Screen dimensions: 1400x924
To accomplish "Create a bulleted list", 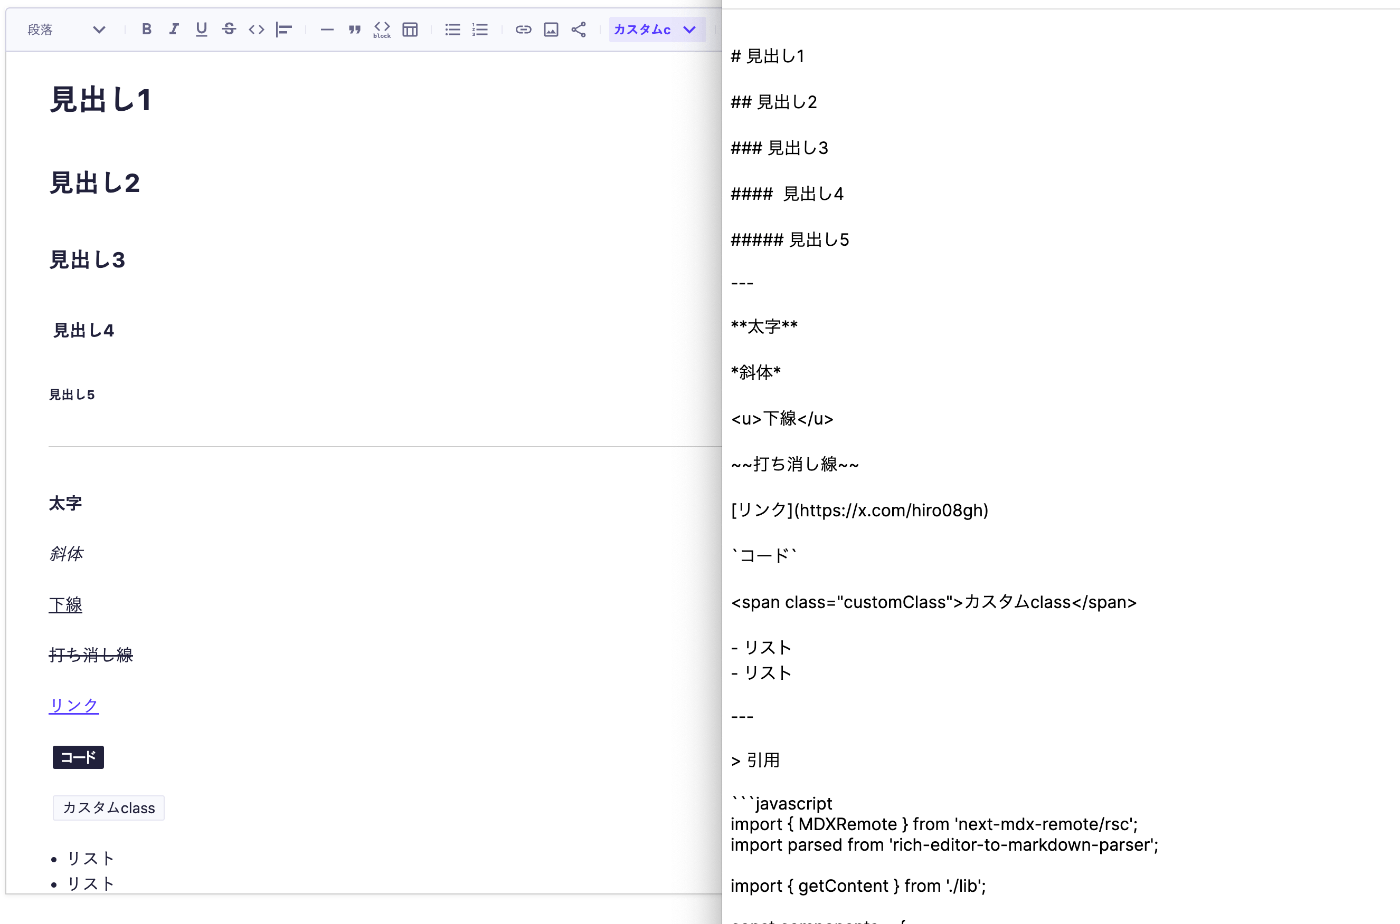I will [x=453, y=29].
